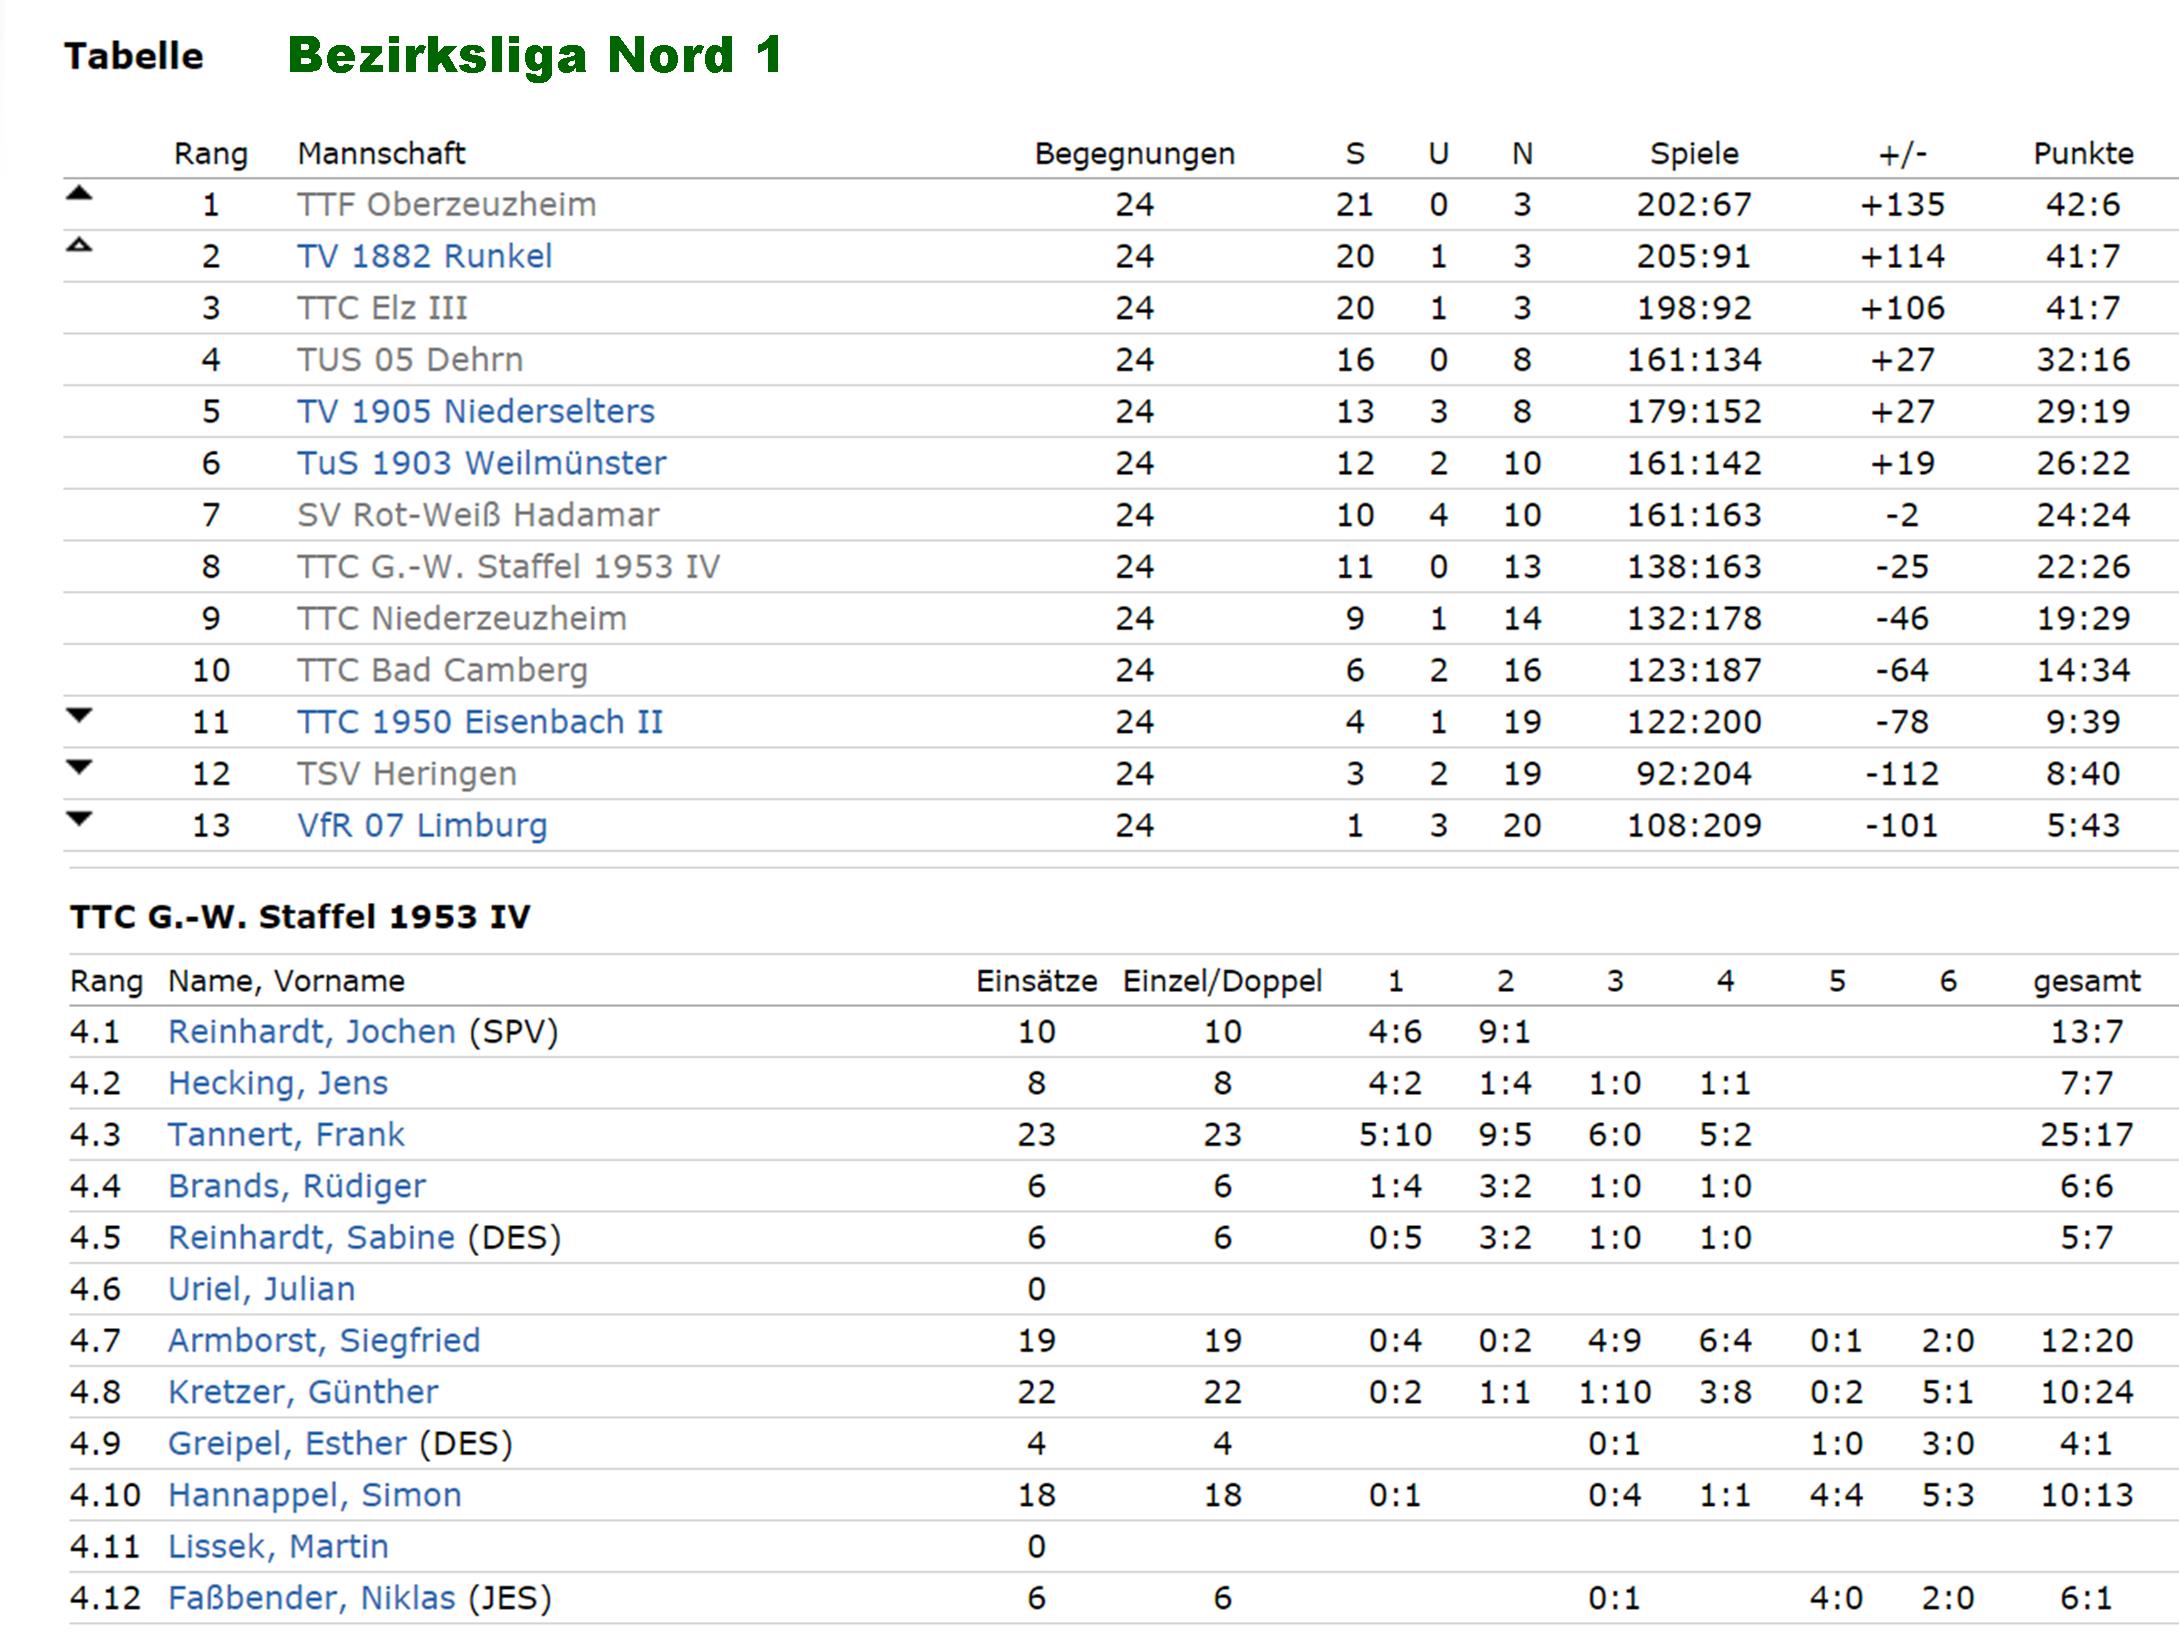Image resolution: width=2179 pixels, height=1633 pixels.
Task: Open player Hannappel, Simon profile link
Action: coord(315,1495)
